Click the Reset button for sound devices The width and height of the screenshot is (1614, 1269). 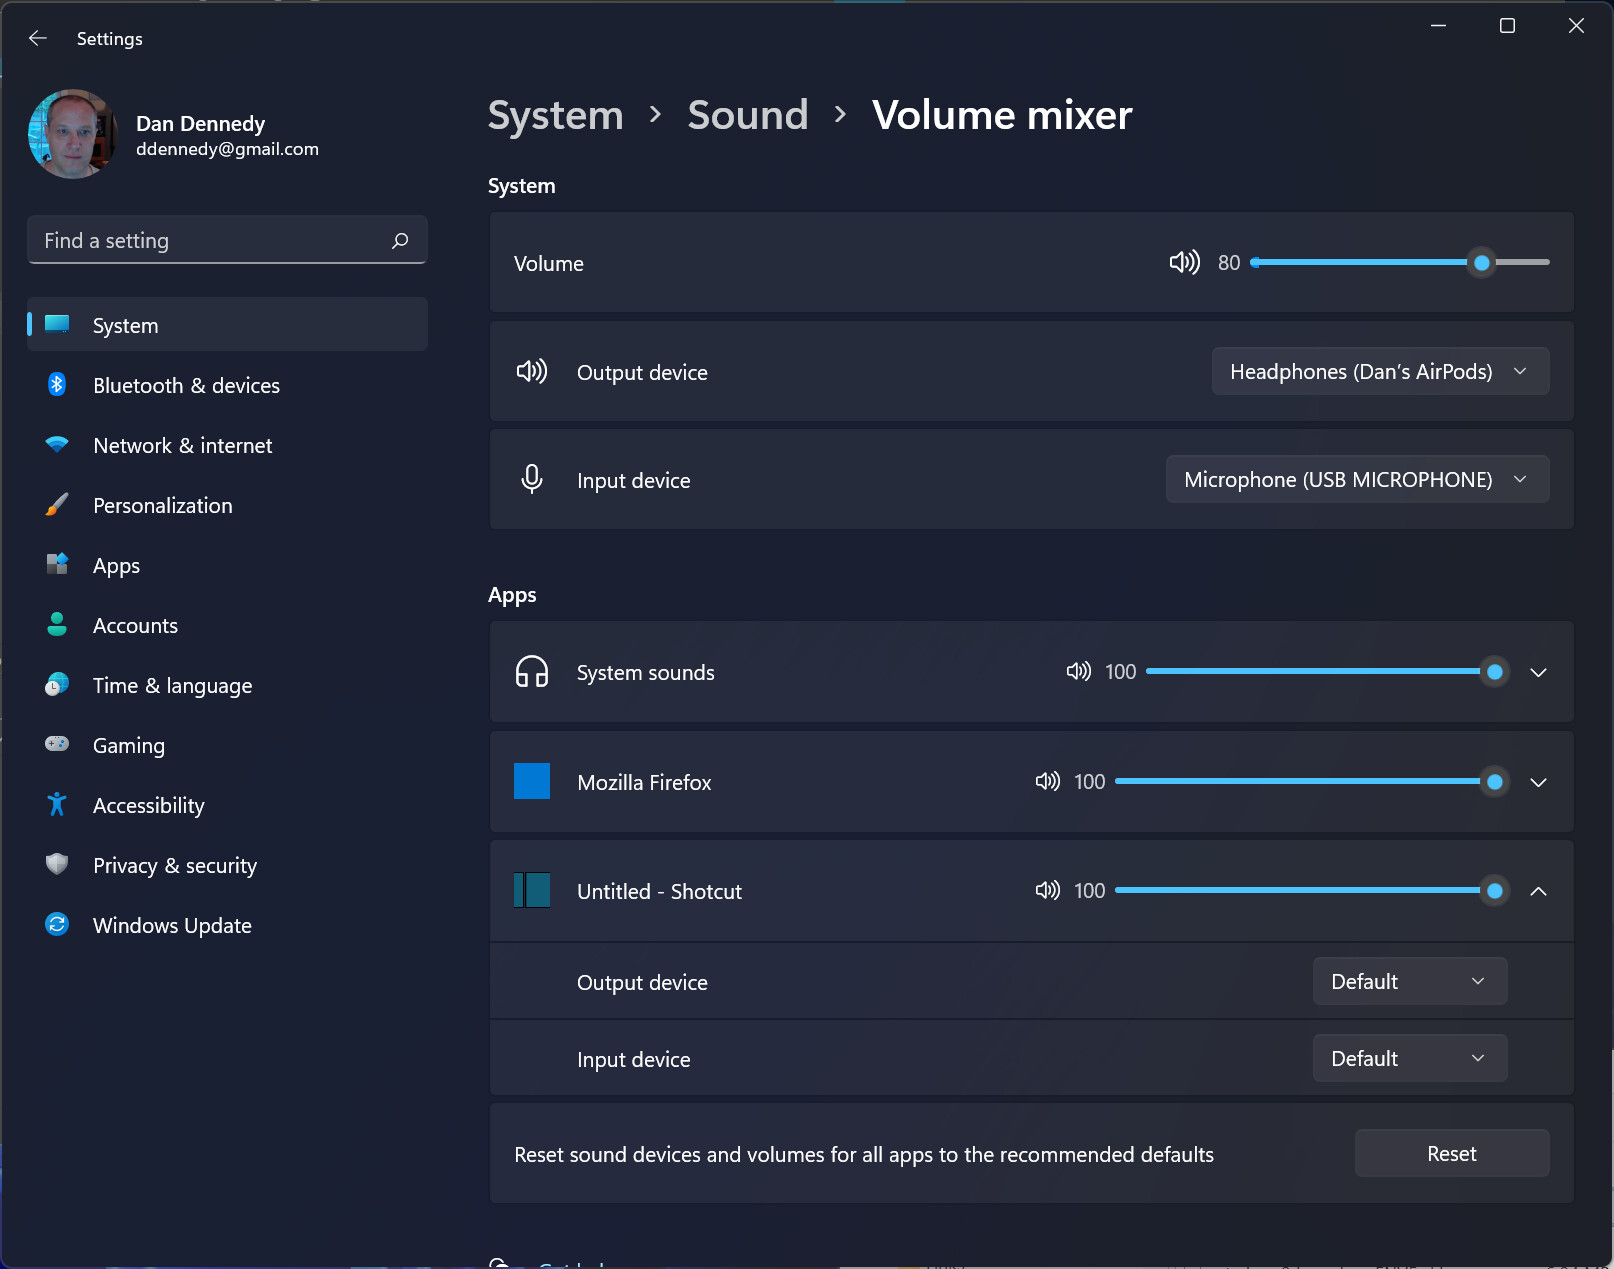click(x=1451, y=1153)
